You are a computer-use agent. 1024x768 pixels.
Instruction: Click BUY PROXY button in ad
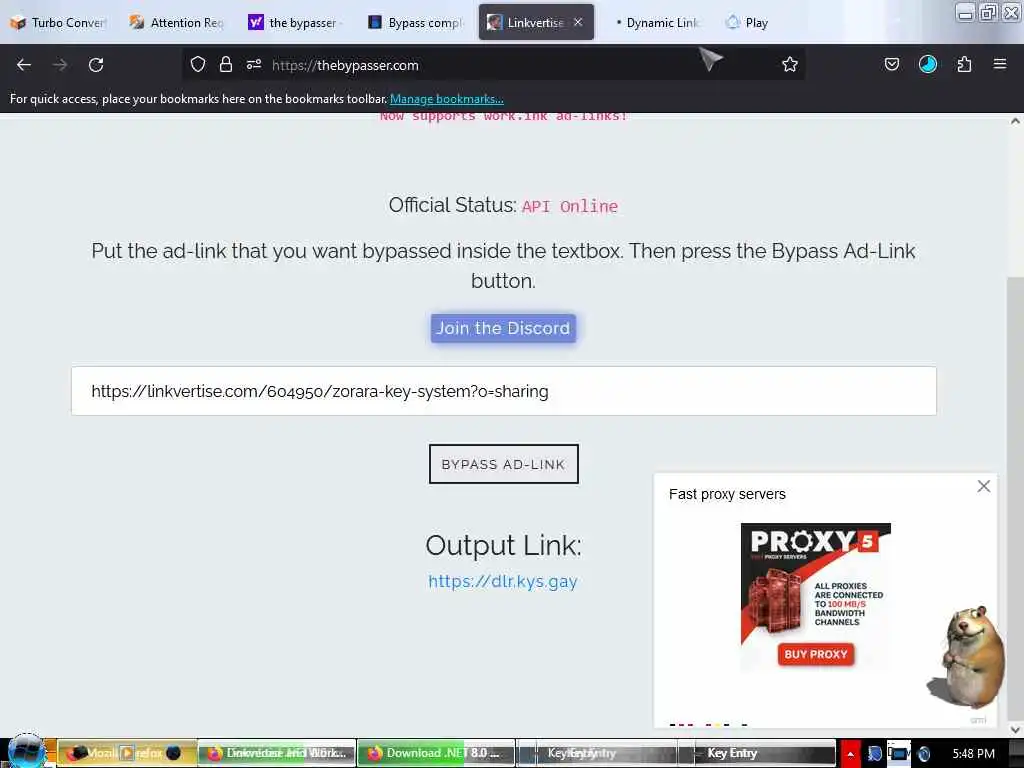coord(816,654)
